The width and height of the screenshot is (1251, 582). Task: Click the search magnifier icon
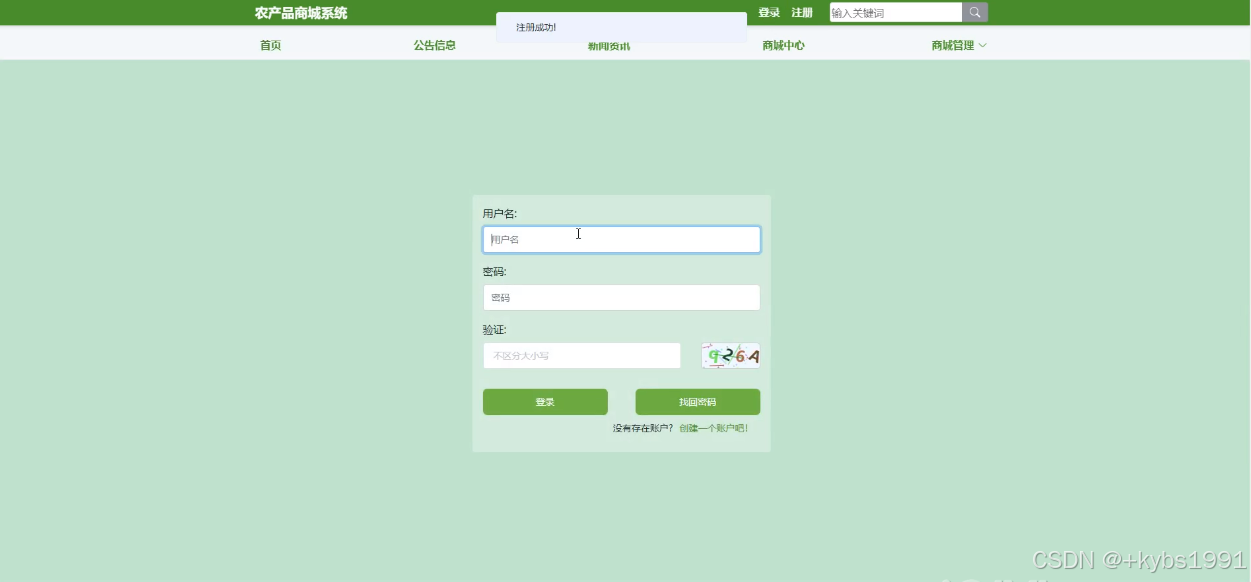[x=973, y=12]
